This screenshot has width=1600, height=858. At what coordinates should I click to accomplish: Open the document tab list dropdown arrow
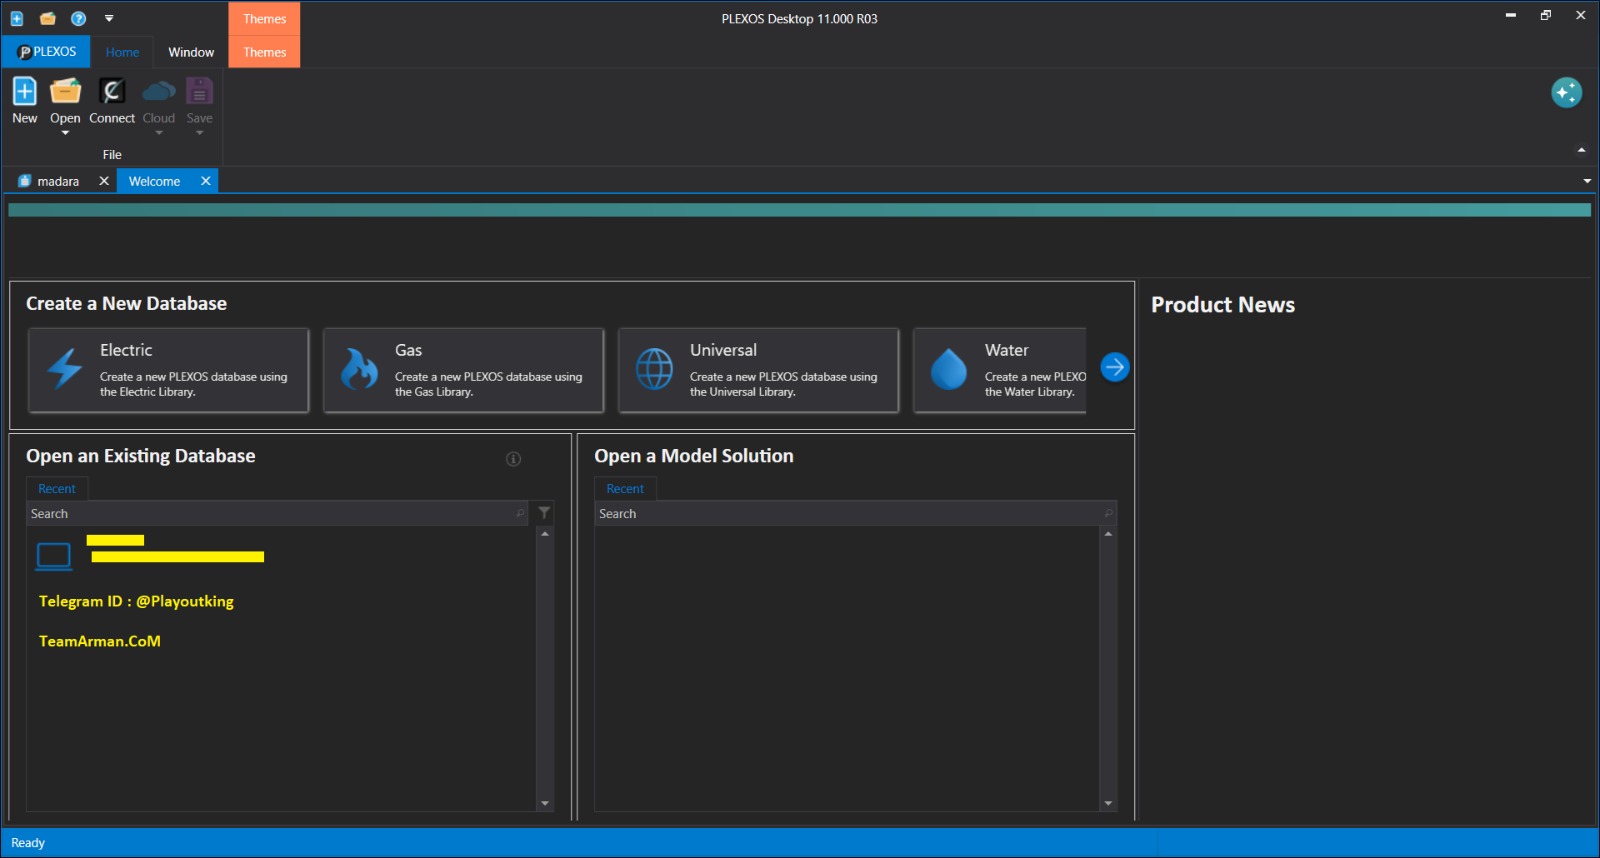(1587, 181)
